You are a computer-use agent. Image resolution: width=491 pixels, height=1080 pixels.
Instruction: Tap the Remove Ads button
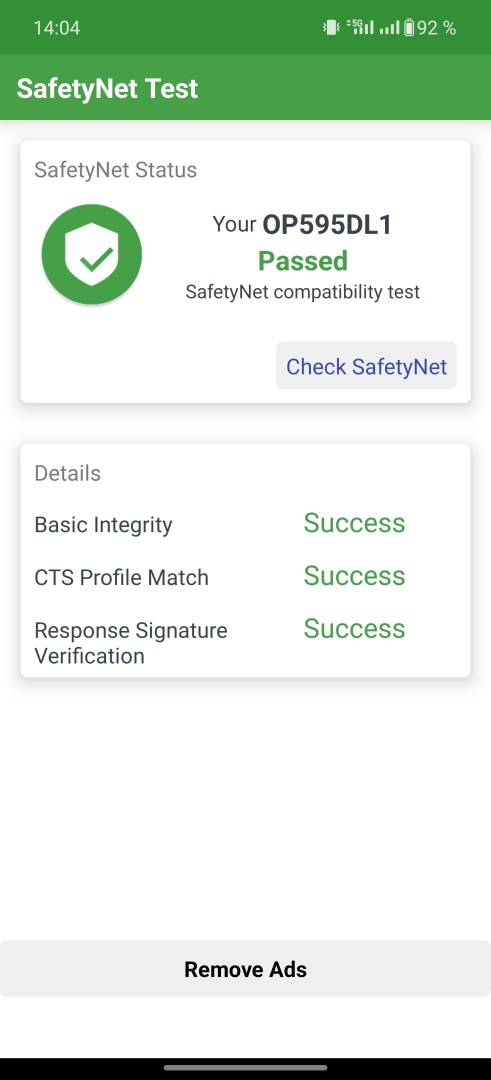[x=245, y=969]
